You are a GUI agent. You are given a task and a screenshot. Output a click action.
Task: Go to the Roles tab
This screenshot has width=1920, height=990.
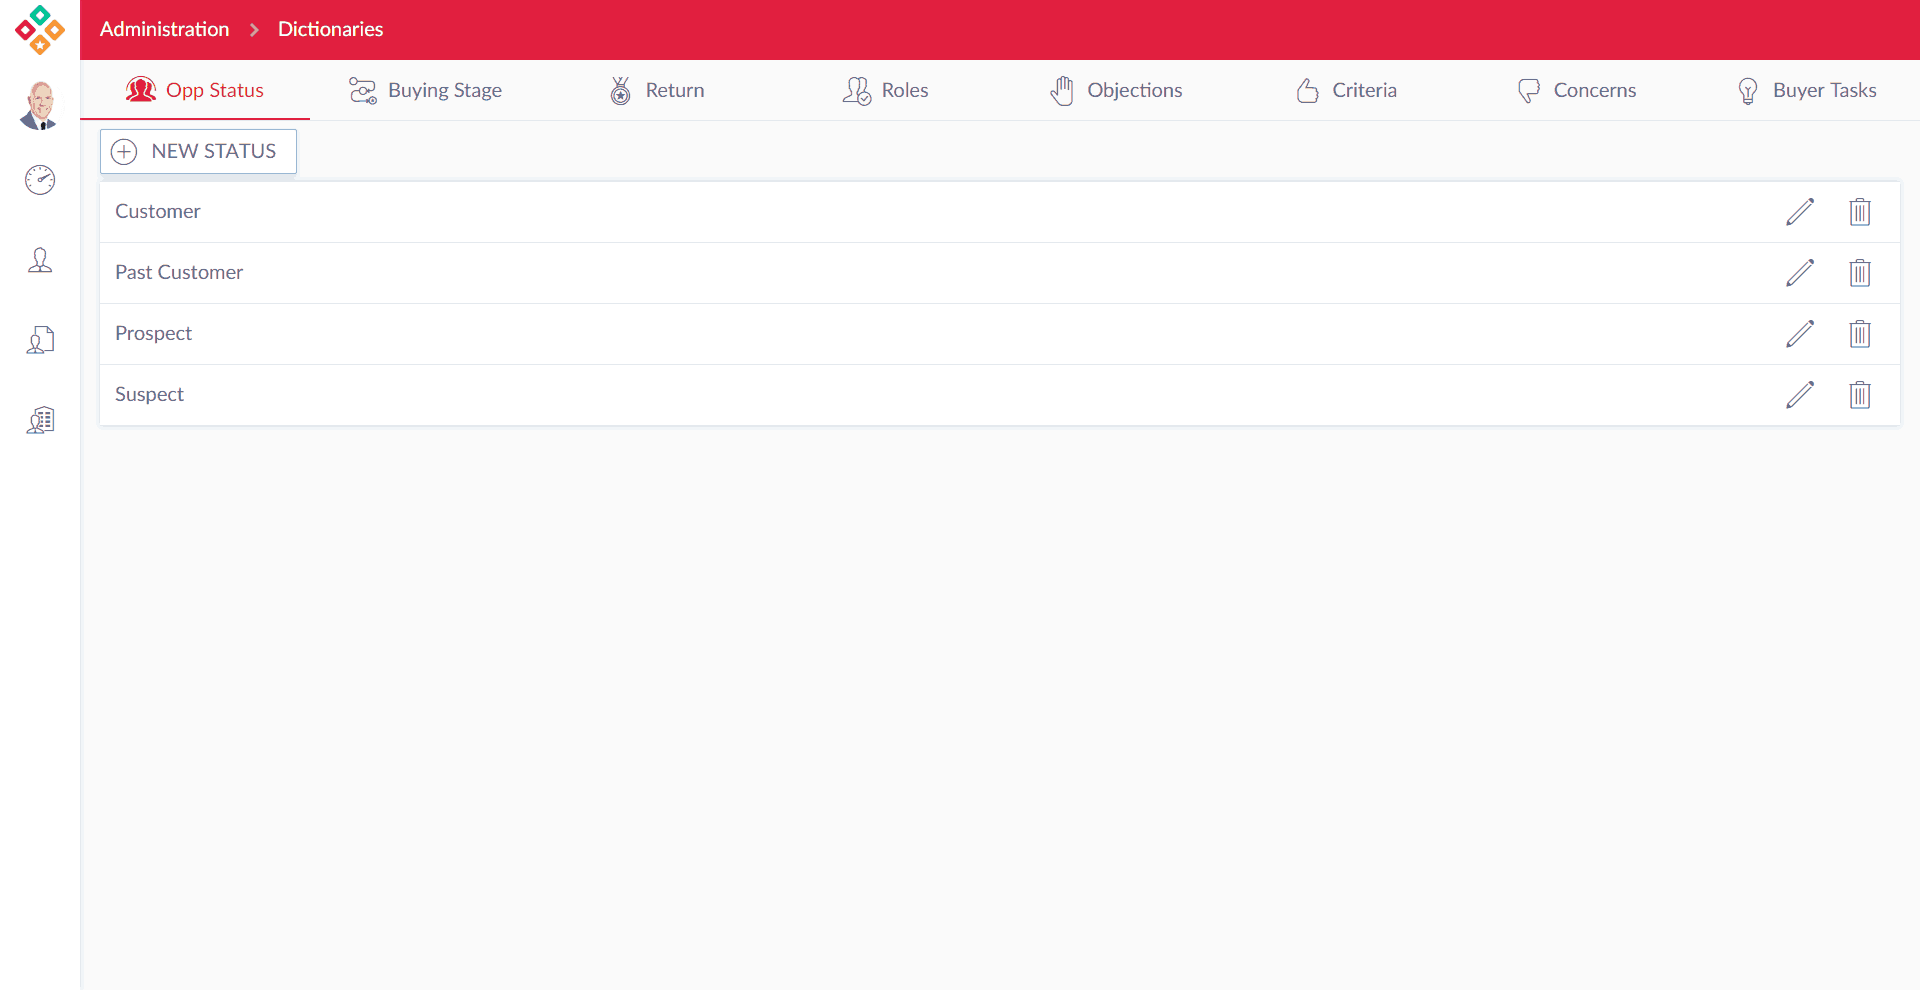886,90
